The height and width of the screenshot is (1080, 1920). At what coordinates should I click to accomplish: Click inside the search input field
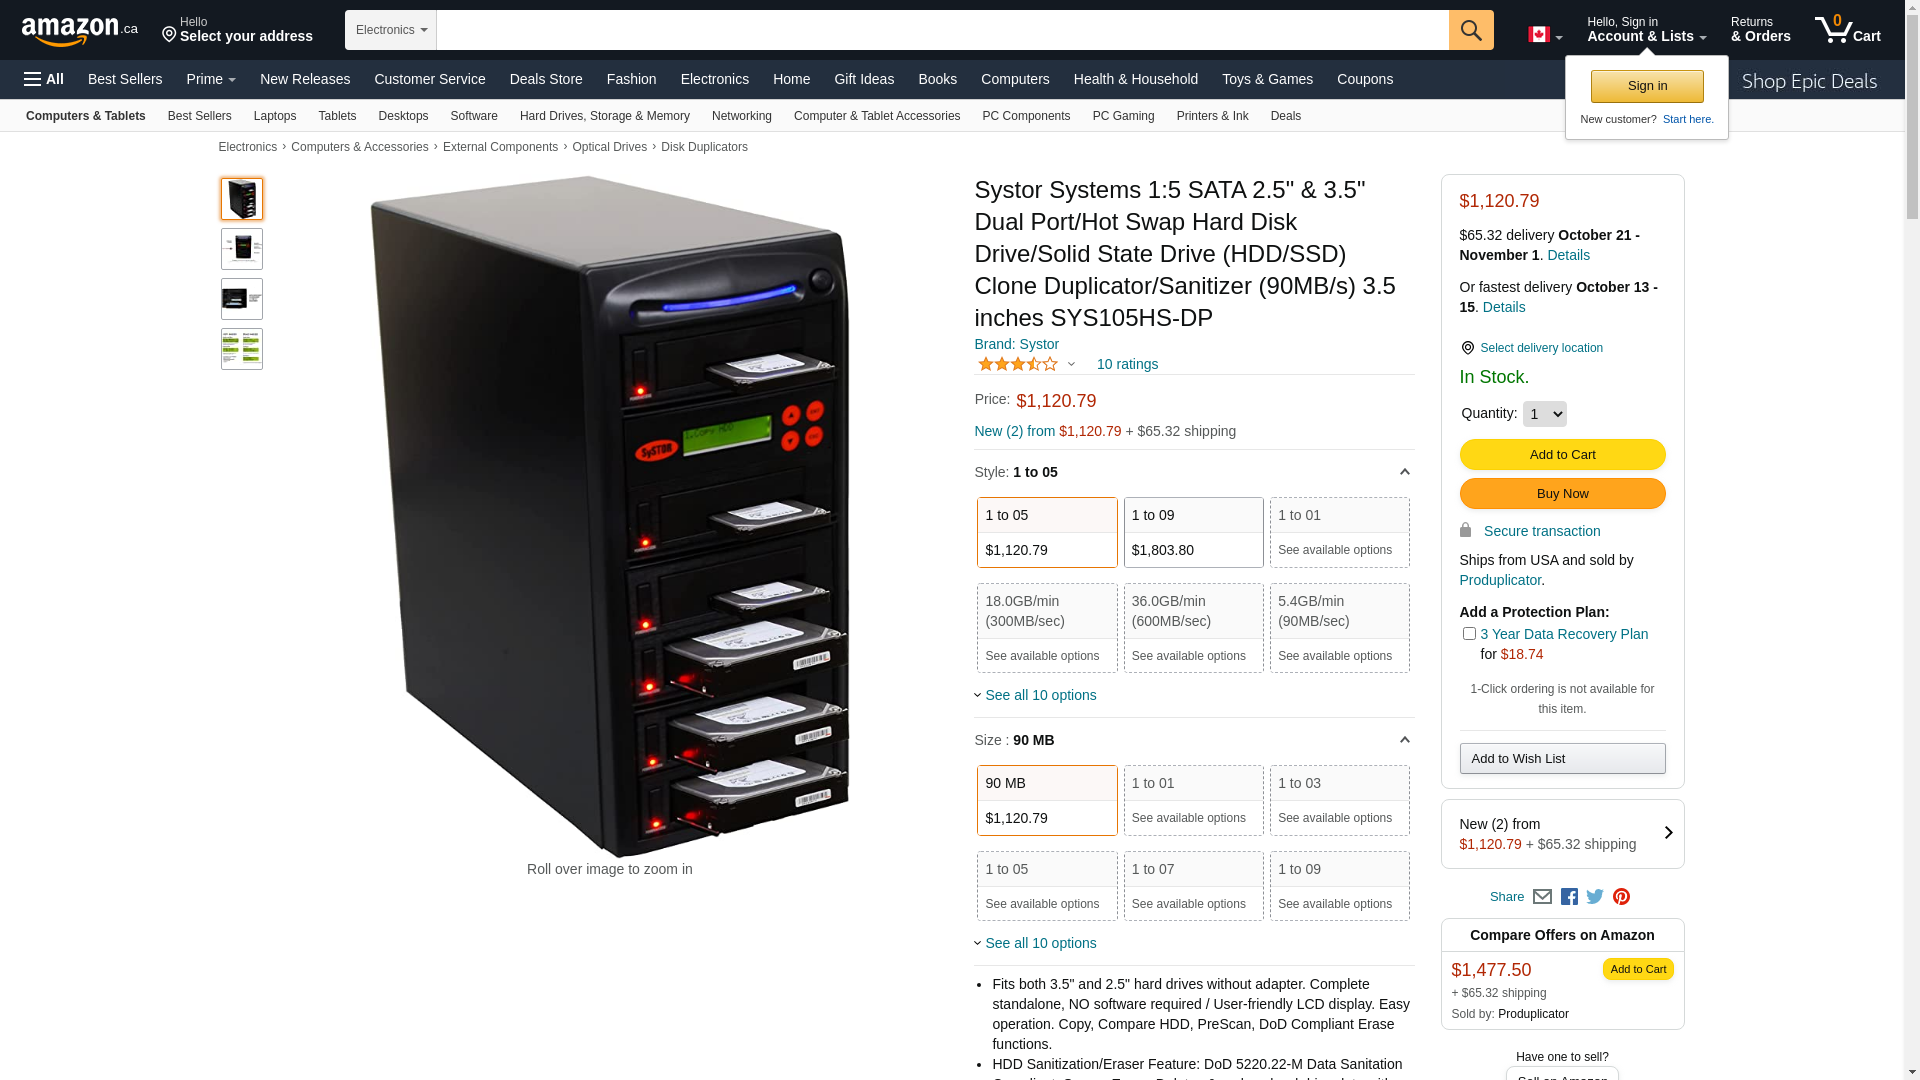[x=942, y=30]
